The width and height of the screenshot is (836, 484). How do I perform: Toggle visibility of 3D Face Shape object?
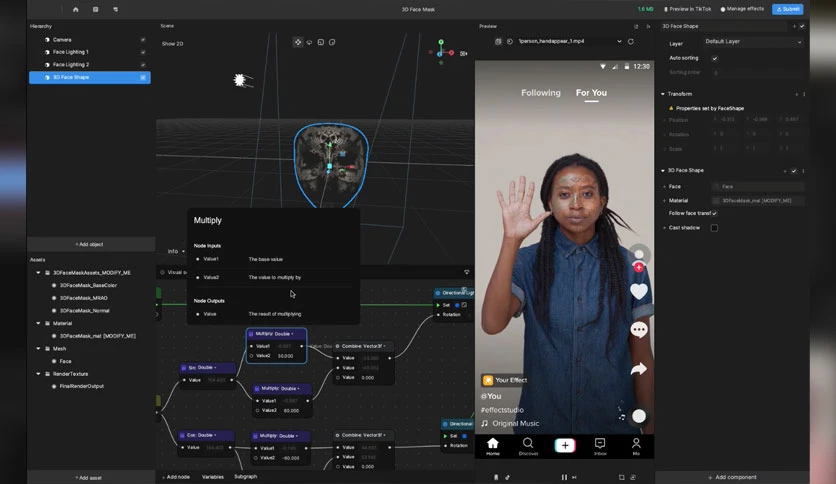143,77
